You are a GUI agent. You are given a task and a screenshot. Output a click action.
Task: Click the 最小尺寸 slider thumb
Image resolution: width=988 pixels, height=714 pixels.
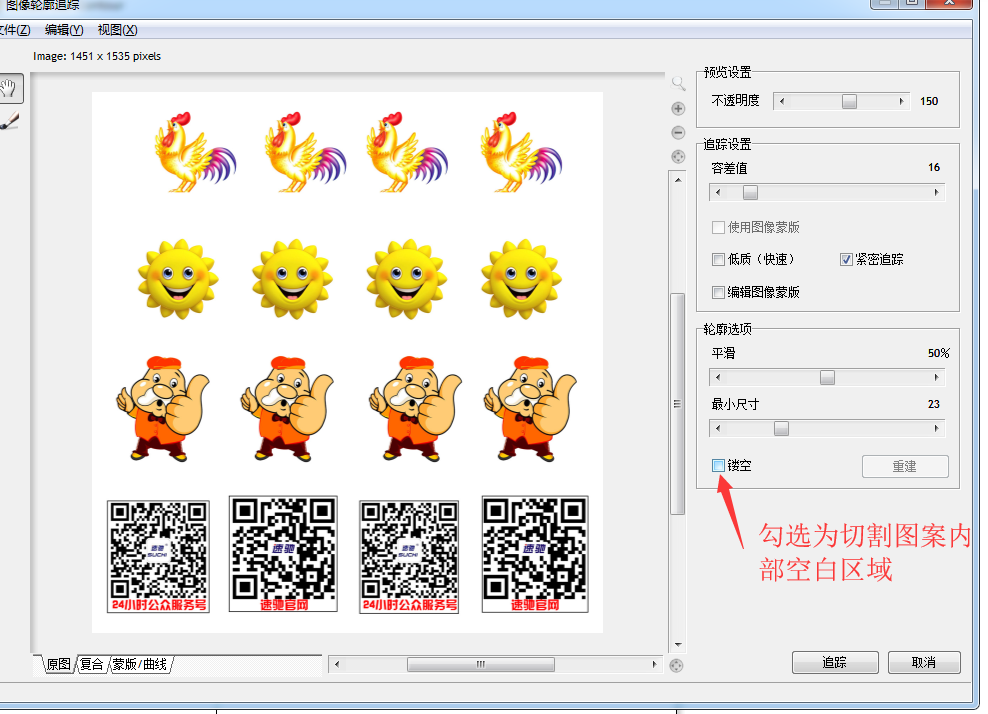point(781,429)
